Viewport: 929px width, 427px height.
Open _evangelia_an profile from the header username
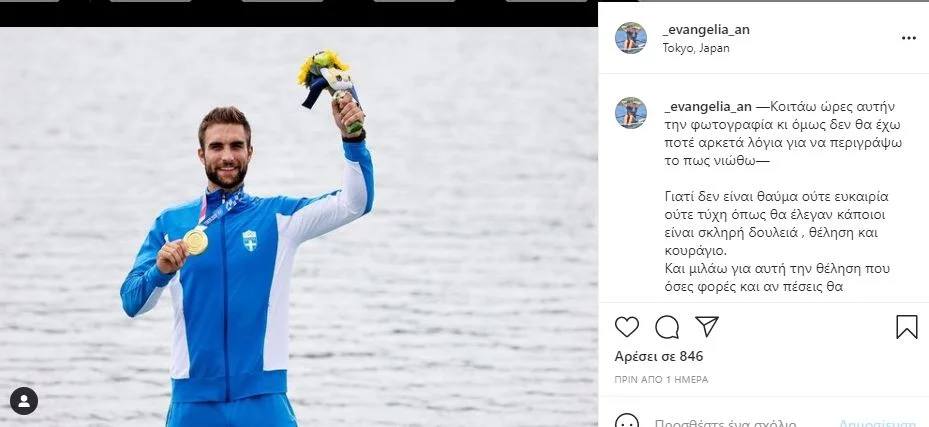[706, 30]
